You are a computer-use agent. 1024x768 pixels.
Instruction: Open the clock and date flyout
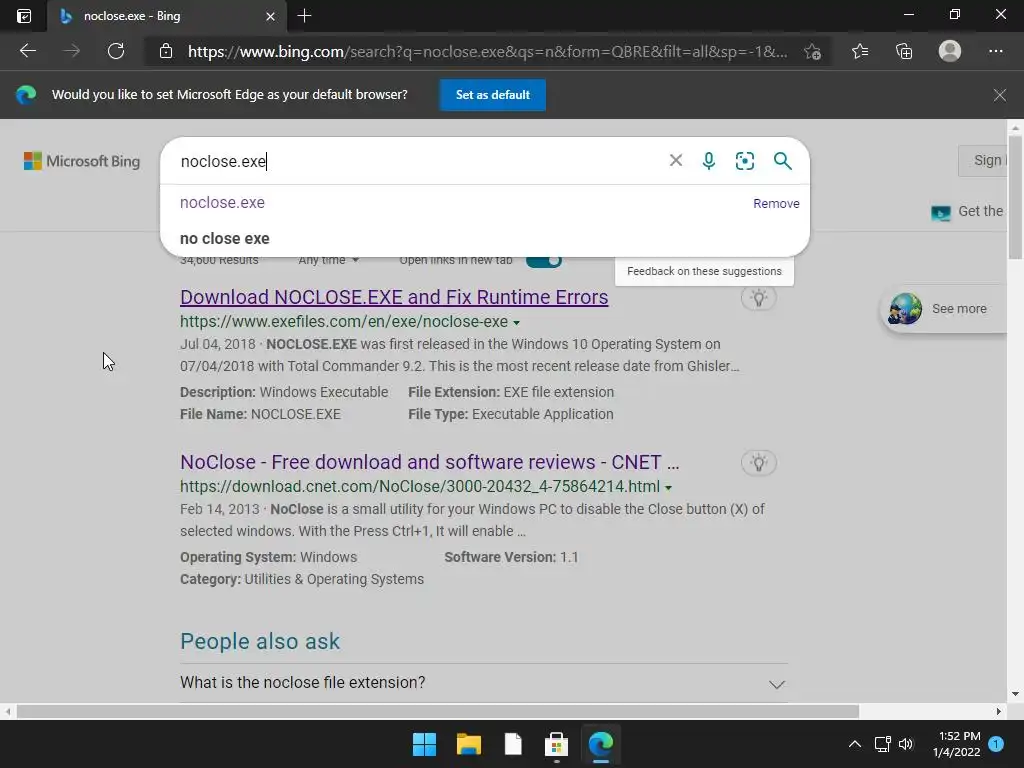pyautogui.click(x=957, y=744)
